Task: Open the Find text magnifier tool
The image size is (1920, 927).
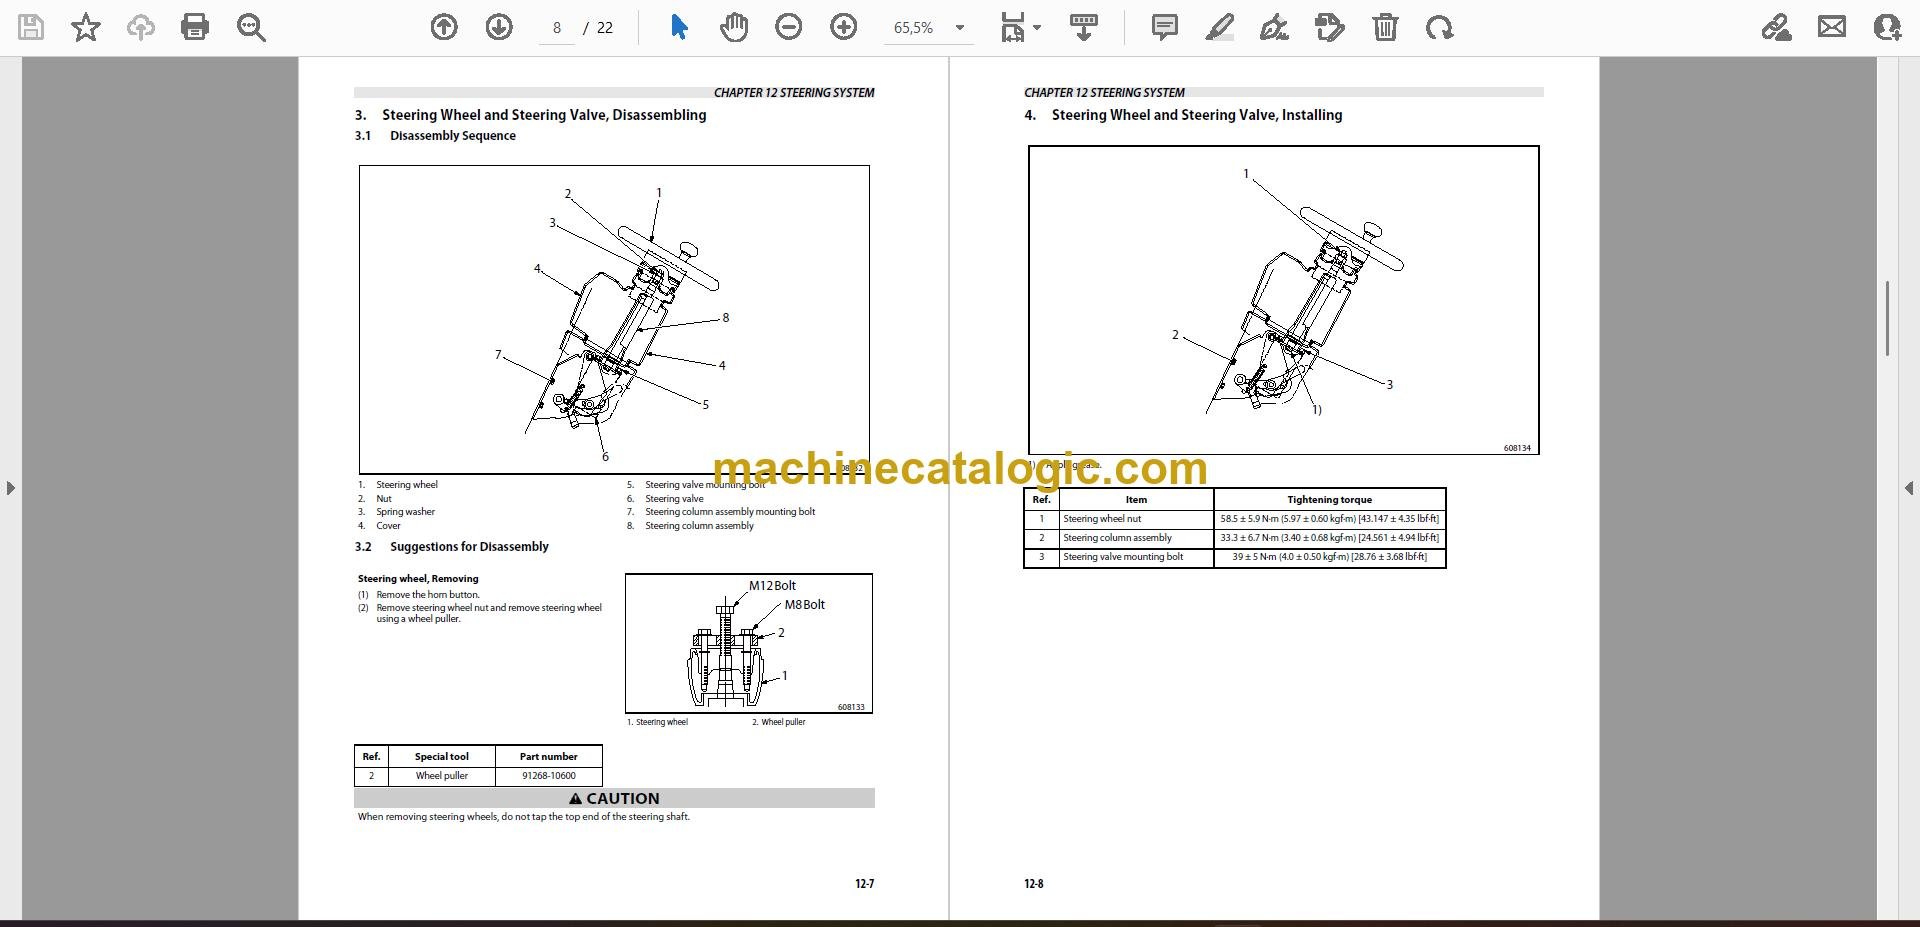Action: pos(251,27)
